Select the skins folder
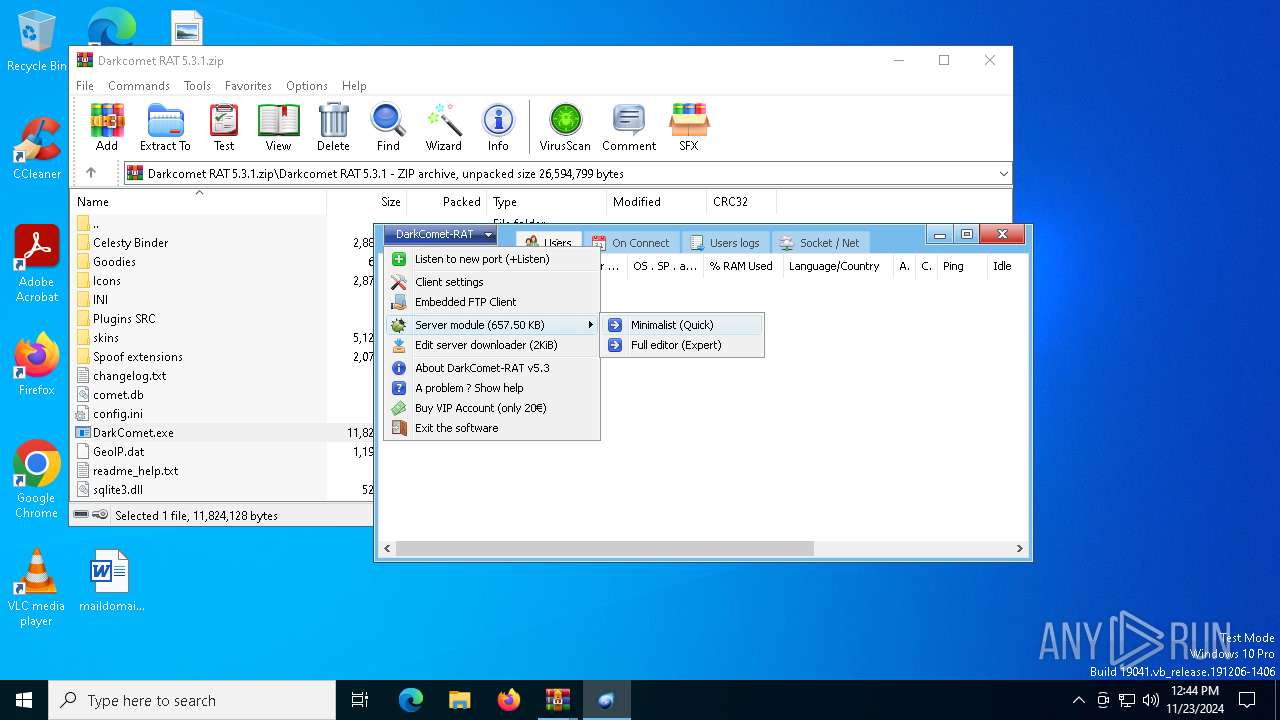 [106, 338]
